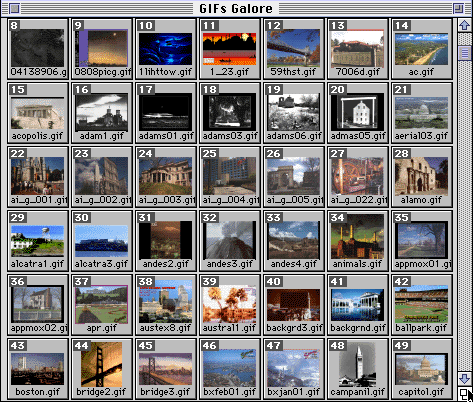This screenshot has width=473, height=402.
Task: Select the capitol.gif thumbnail
Action: coord(422,369)
